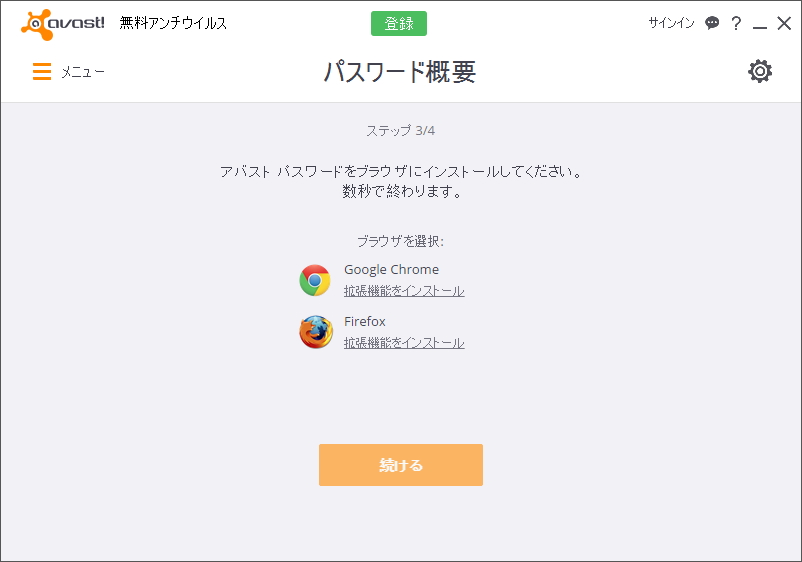The width and height of the screenshot is (802, 562).
Task: Click the 'パスワード概要' page title
Action: pos(400,72)
